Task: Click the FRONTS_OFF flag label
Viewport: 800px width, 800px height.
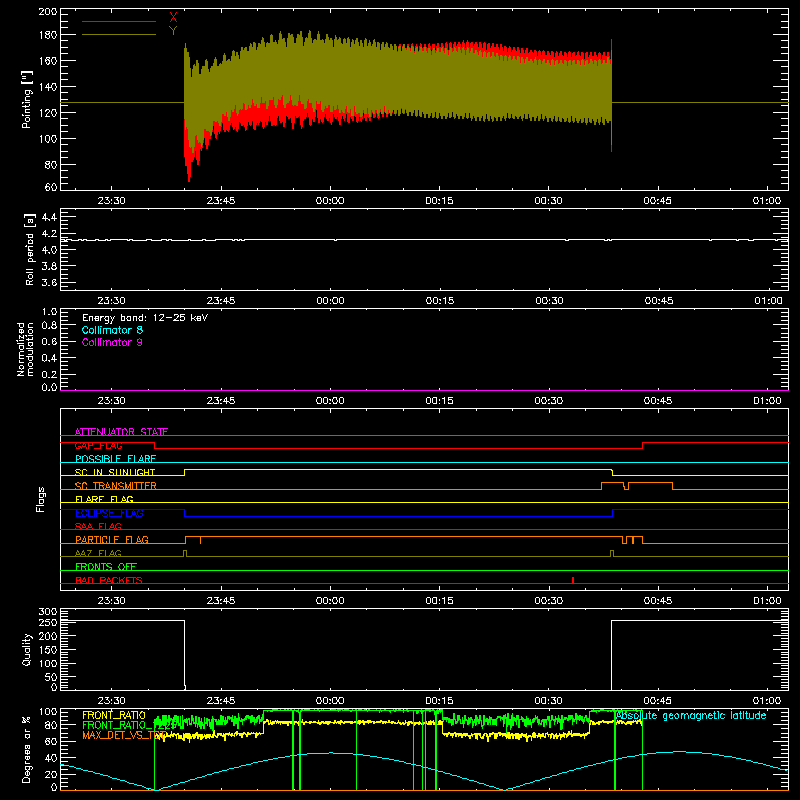Action: 106,566
